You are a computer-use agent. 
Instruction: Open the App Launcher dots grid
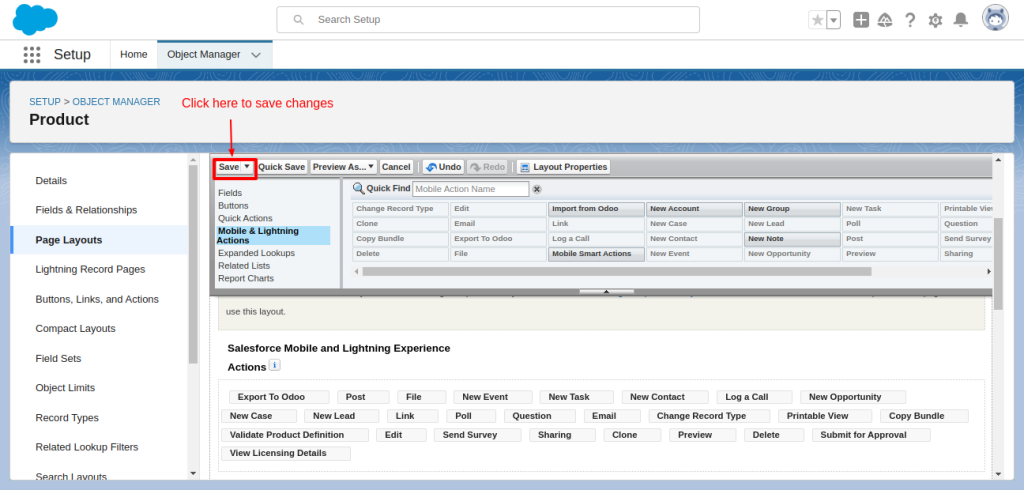tap(32, 55)
